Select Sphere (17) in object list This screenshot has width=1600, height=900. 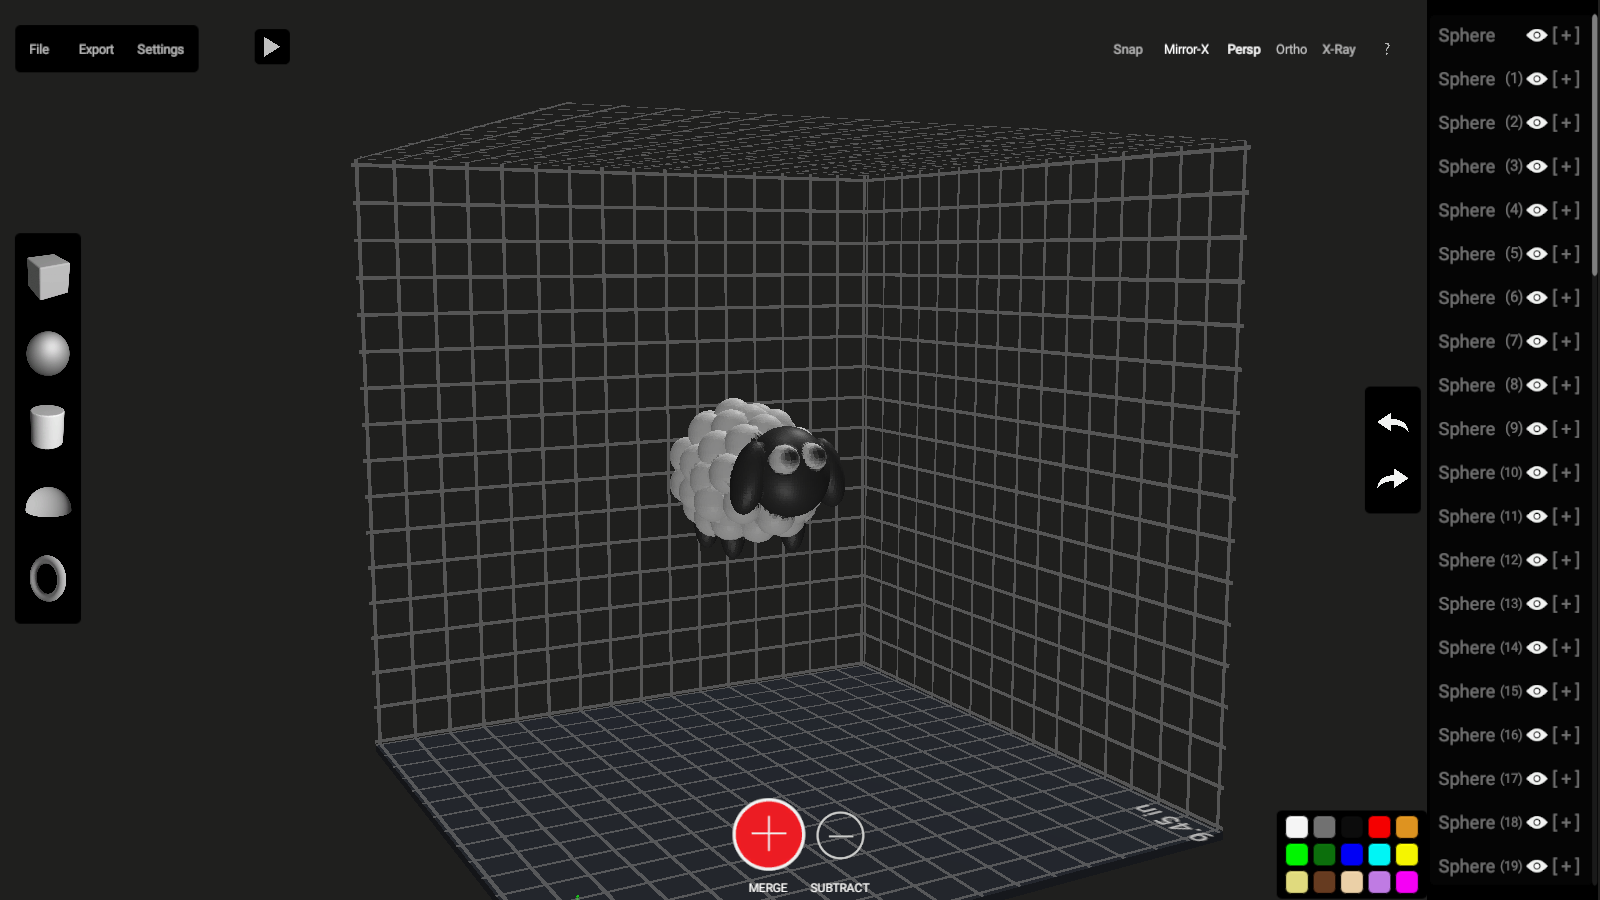pyautogui.click(x=1480, y=779)
